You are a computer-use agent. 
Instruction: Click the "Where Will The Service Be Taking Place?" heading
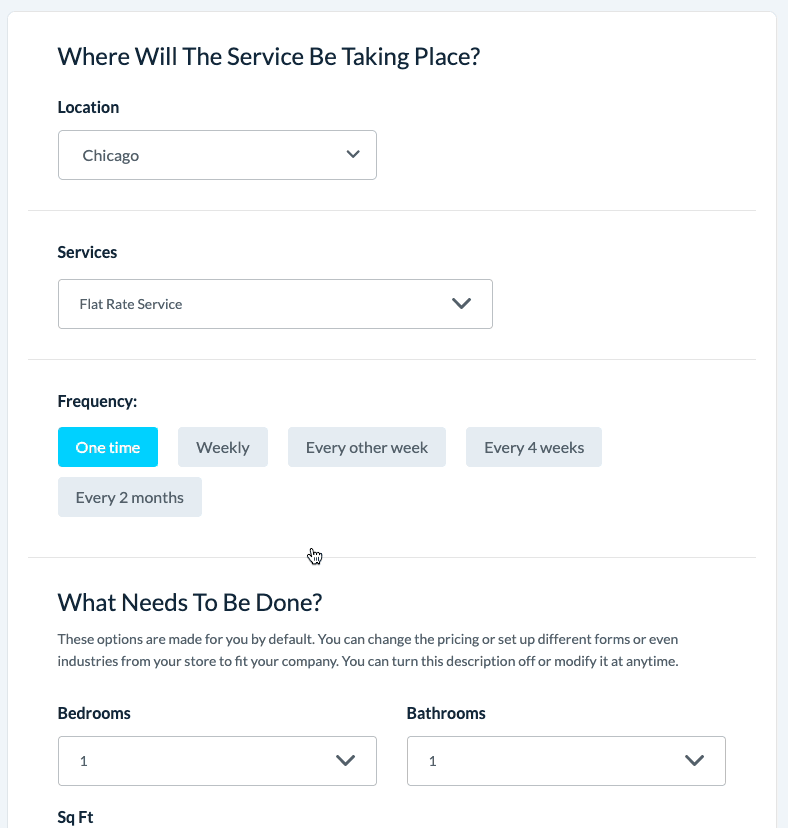coord(269,56)
